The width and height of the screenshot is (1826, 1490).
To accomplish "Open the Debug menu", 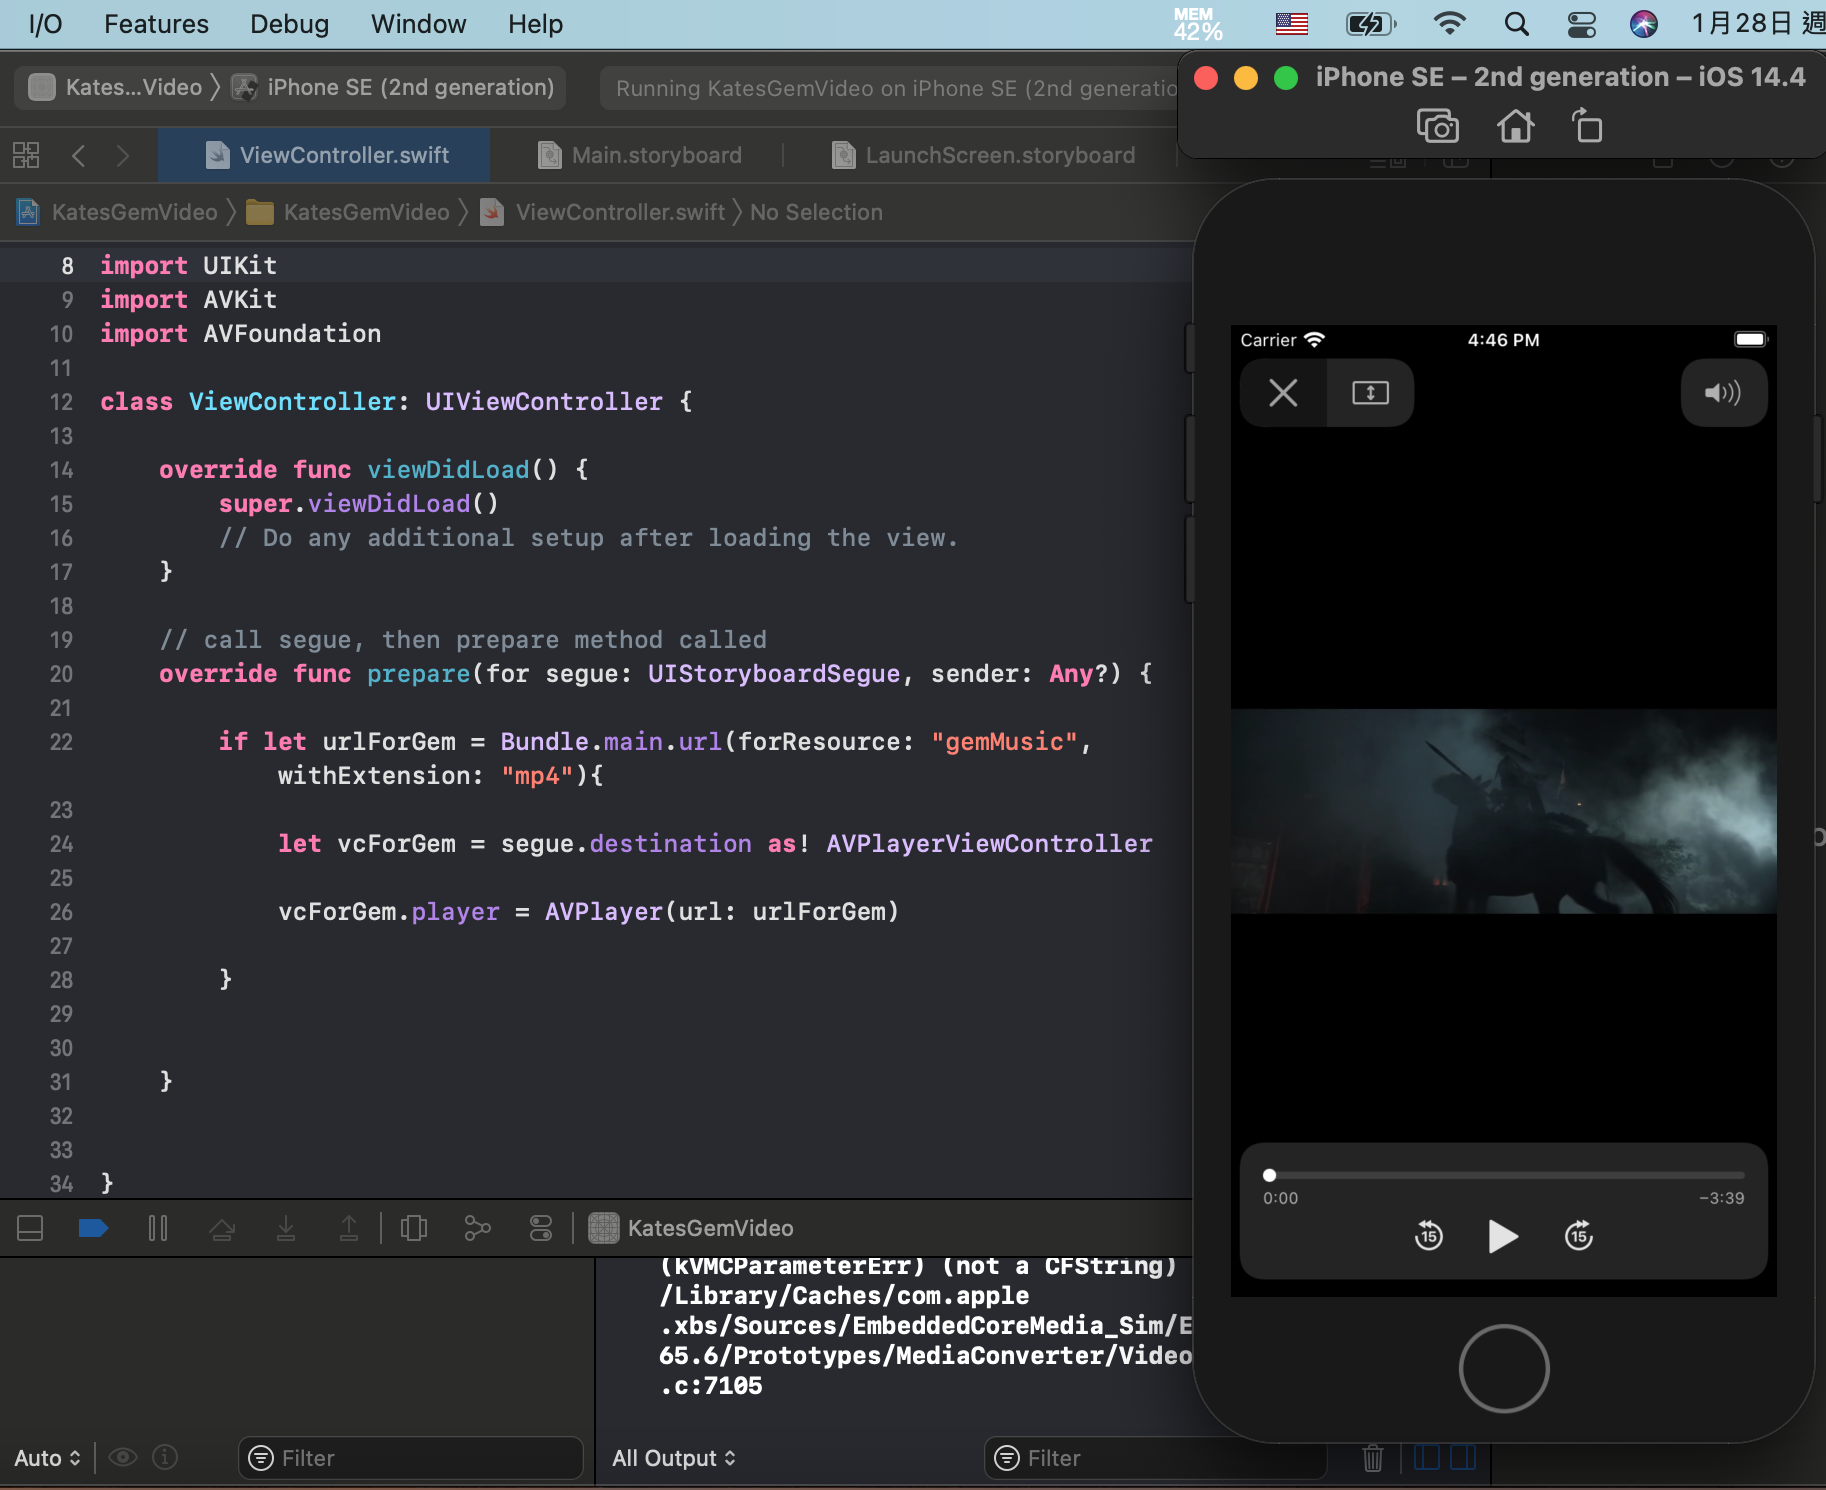I will point(289,24).
